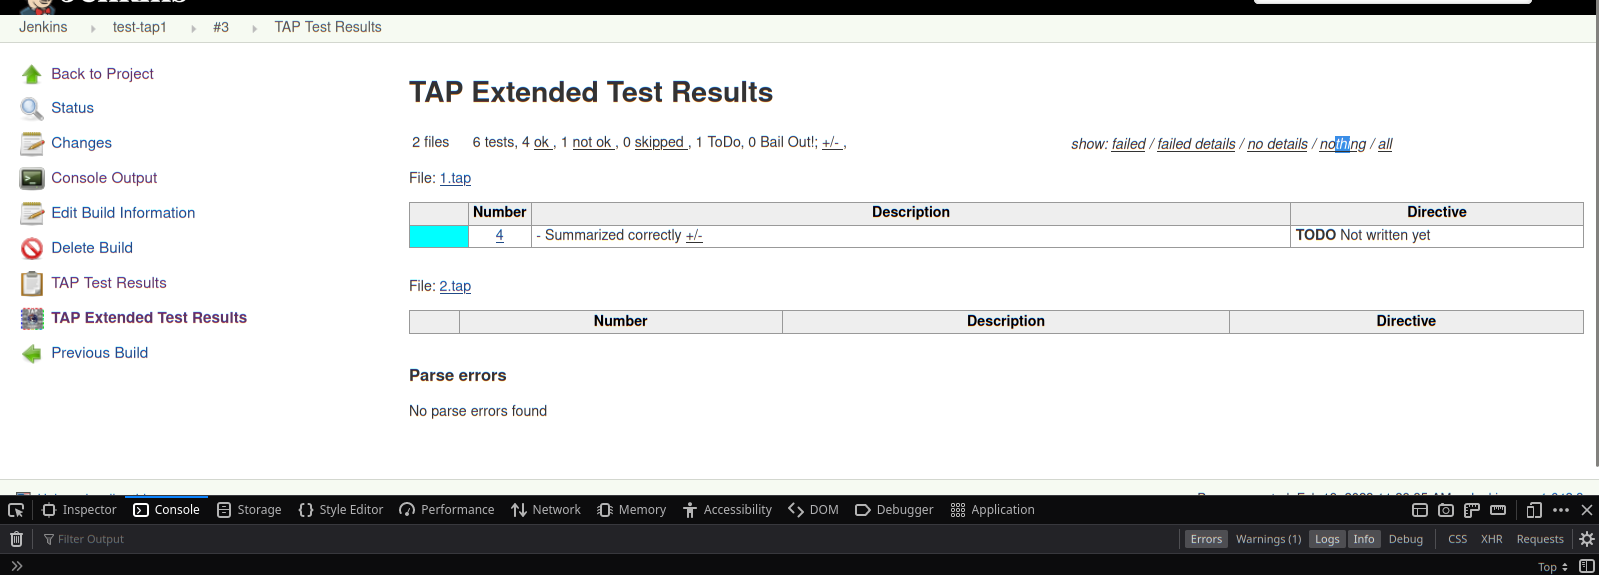This screenshot has width=1599, height=575.
Task: Click the Edit Build Information icon
Action: 32,213
